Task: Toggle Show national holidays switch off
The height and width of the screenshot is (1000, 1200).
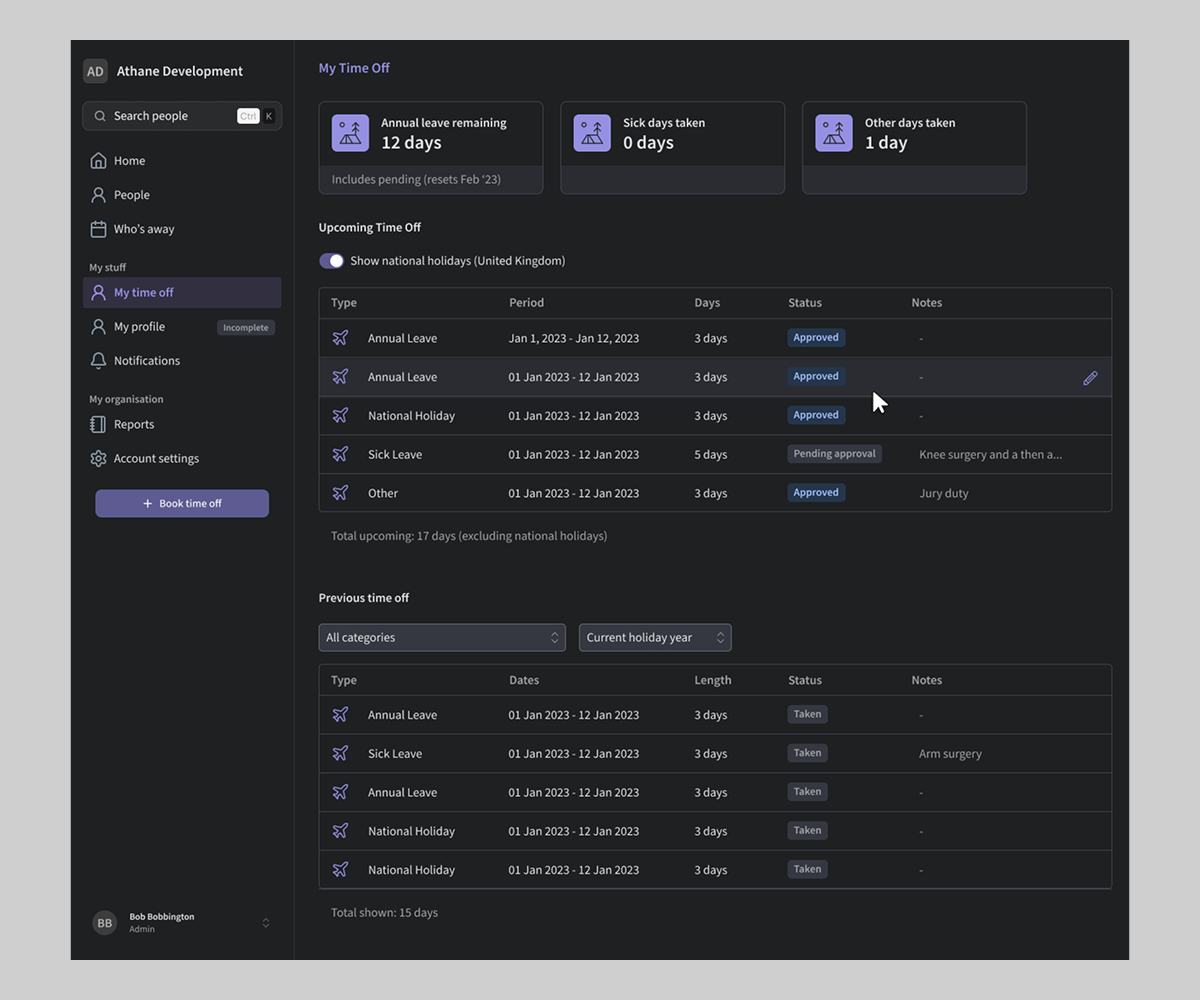Action: coord(331,261)
